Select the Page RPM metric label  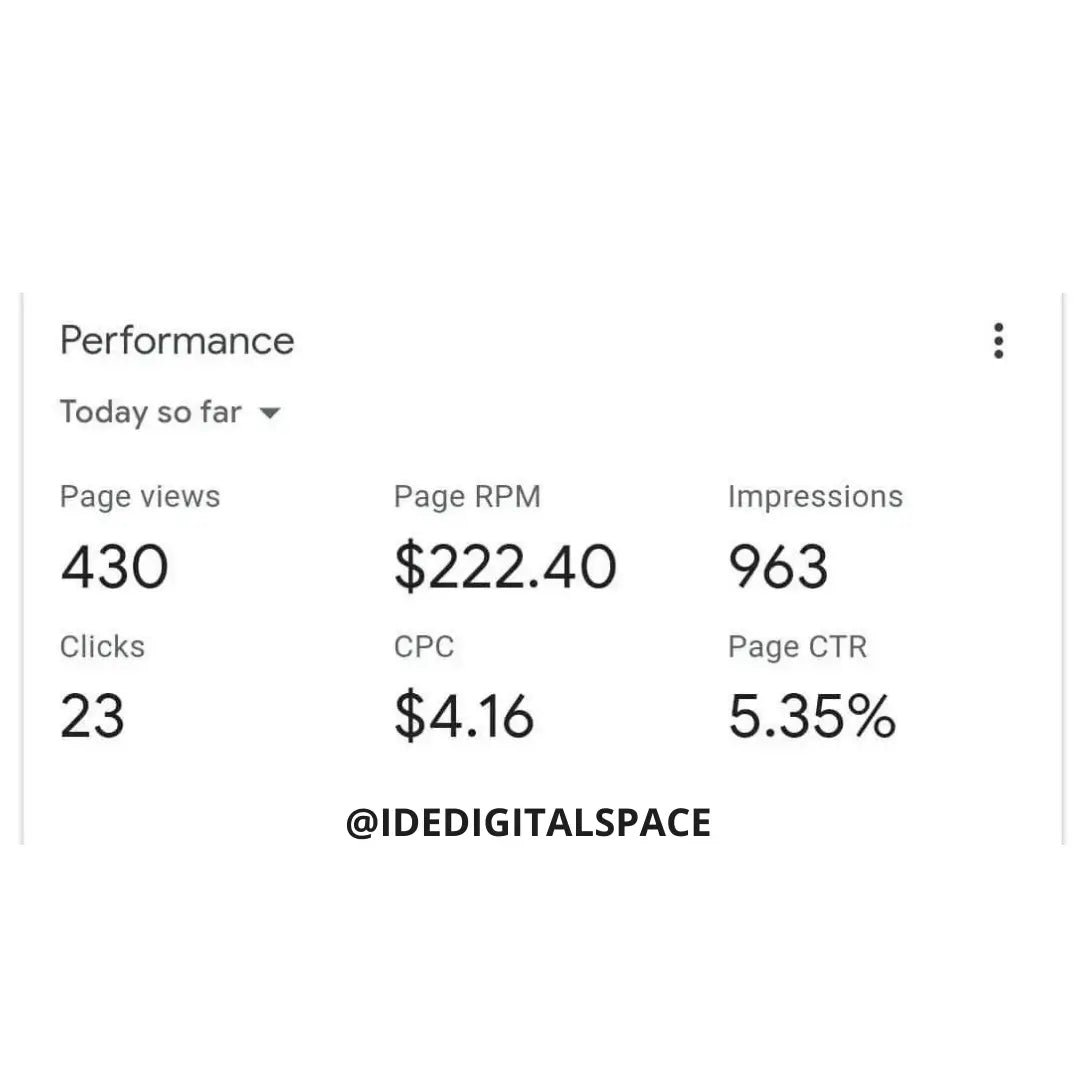click(467, 497)
